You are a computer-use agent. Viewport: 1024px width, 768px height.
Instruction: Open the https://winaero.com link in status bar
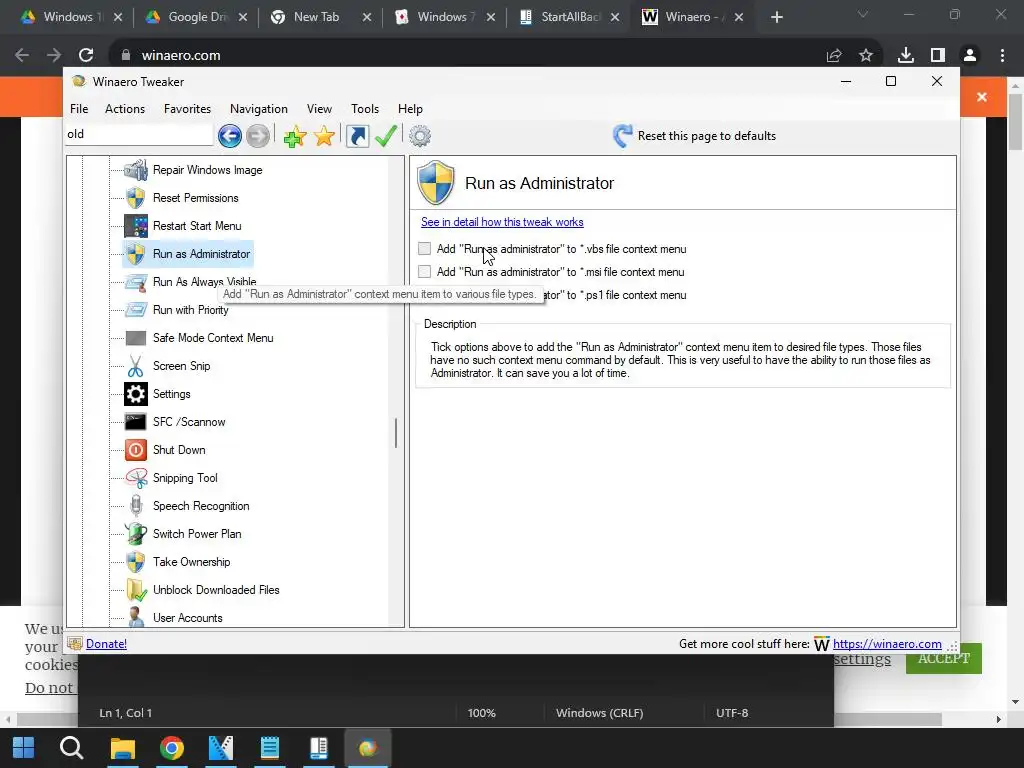coord(887,644)
